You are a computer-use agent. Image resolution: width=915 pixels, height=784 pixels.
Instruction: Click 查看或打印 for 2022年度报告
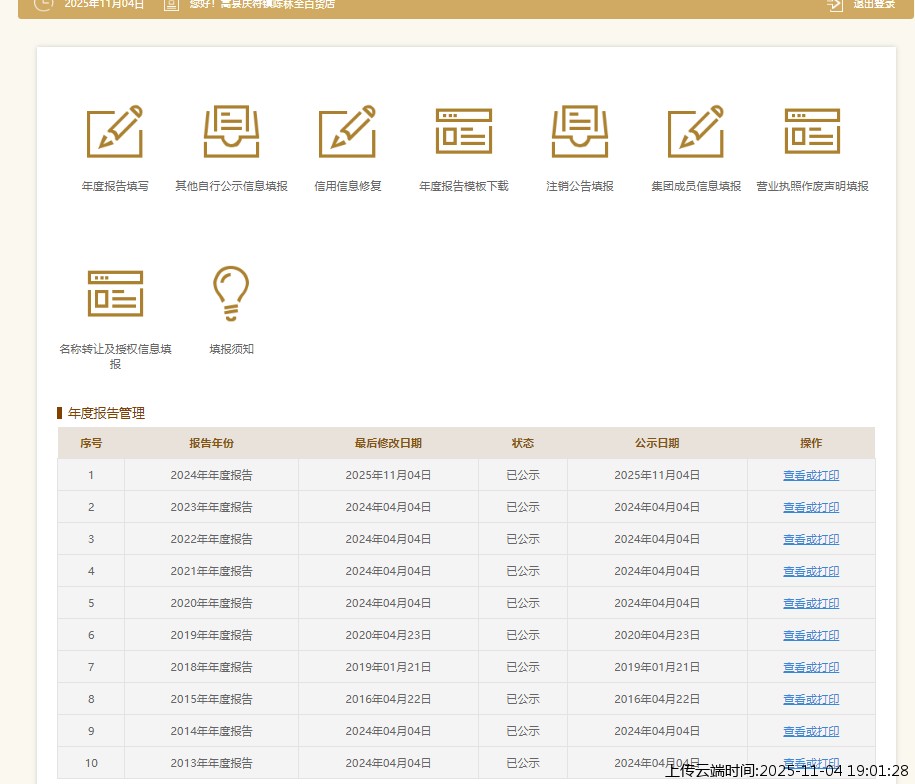[x=811, y=539]
